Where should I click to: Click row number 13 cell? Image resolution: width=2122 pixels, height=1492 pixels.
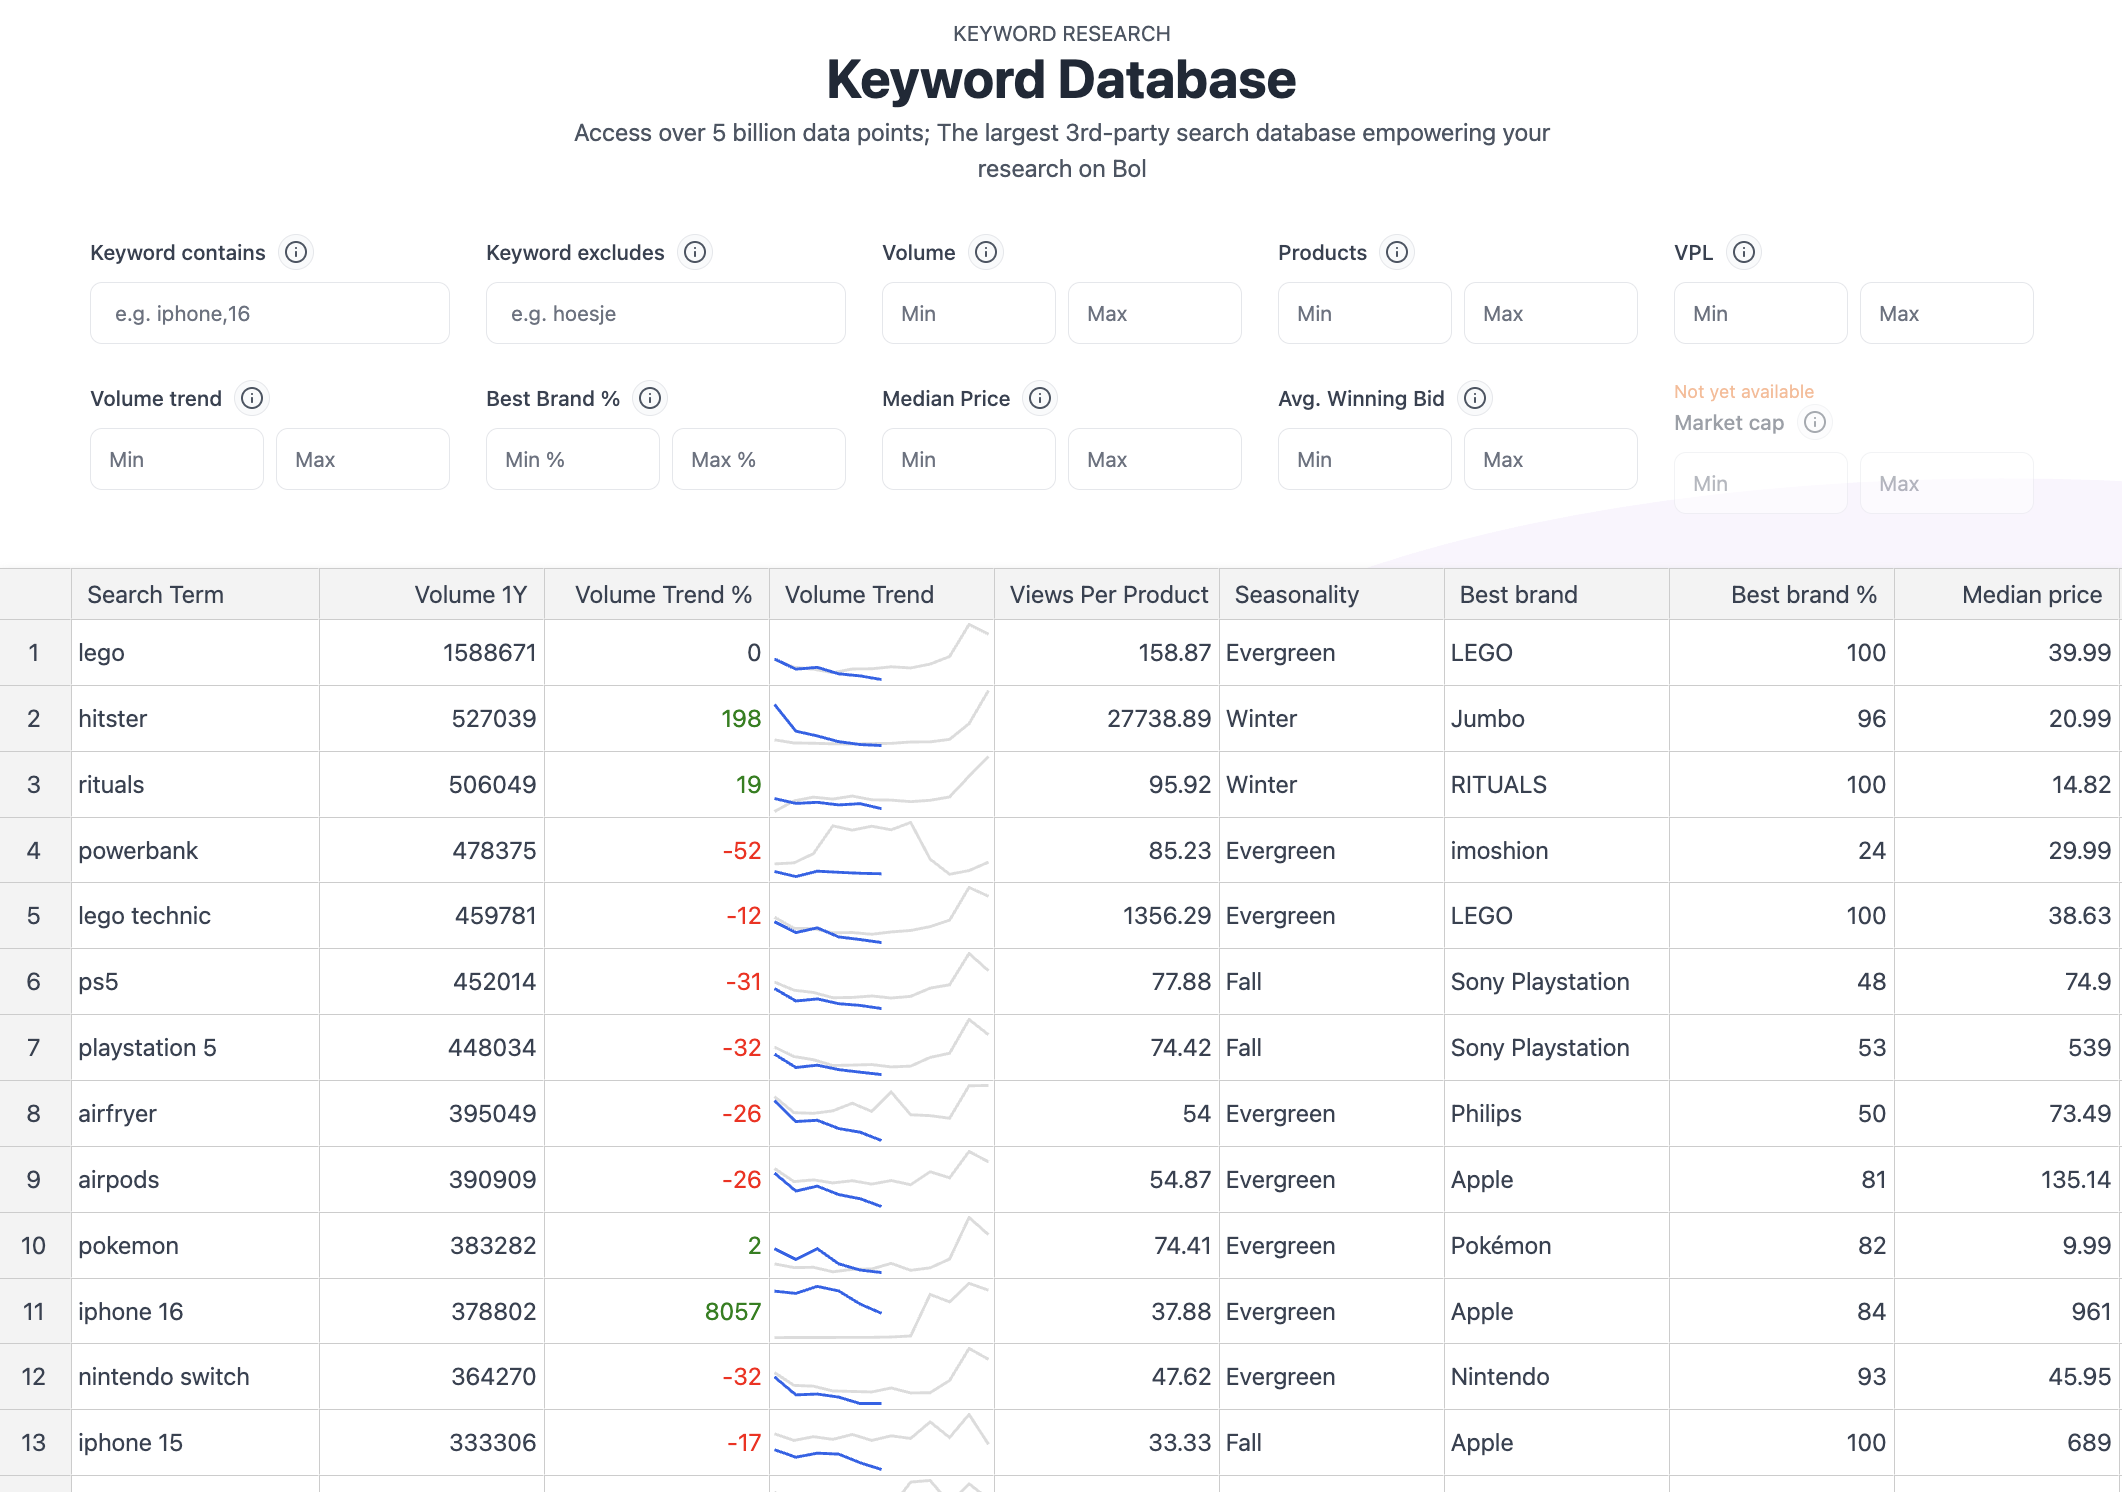pos(35,1443)
